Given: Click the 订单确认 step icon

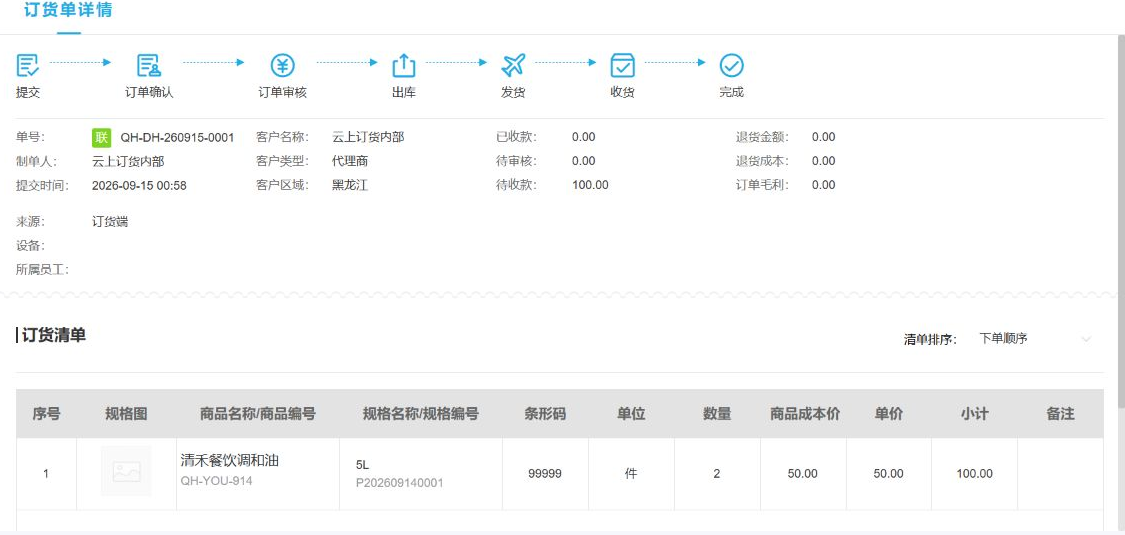Looking at the screenshot, I should click(149, 65).
